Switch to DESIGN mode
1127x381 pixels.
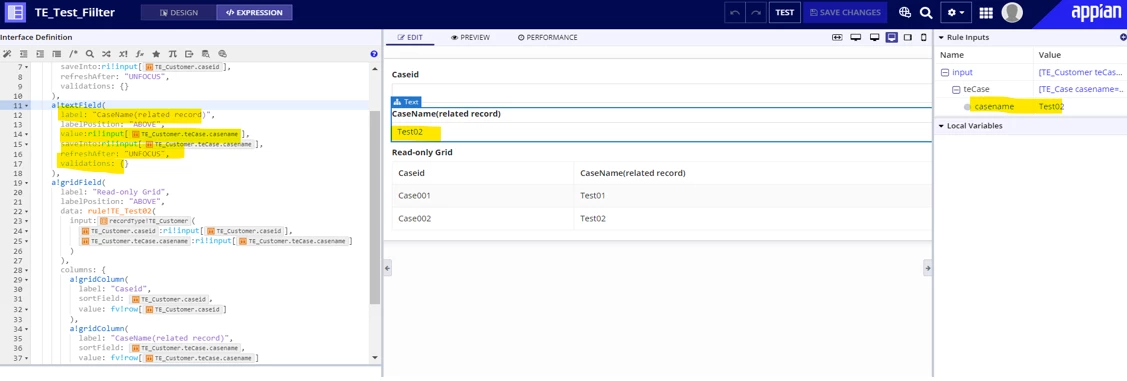point(178,12)
